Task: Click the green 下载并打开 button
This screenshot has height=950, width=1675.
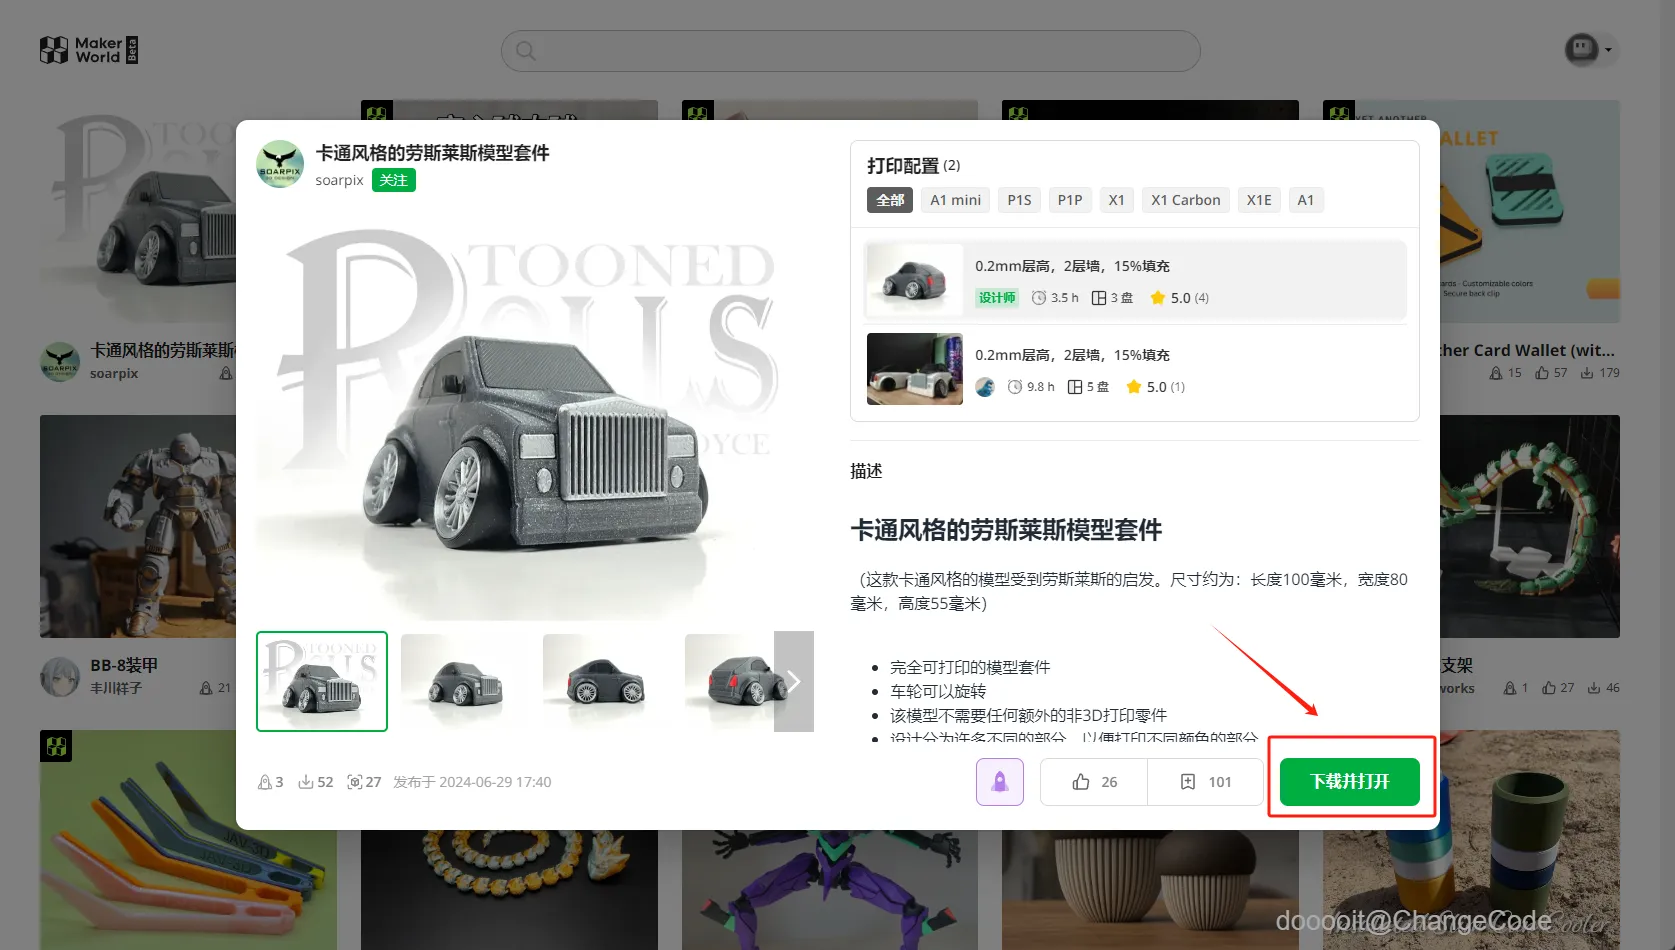Action: point(1349,781)
